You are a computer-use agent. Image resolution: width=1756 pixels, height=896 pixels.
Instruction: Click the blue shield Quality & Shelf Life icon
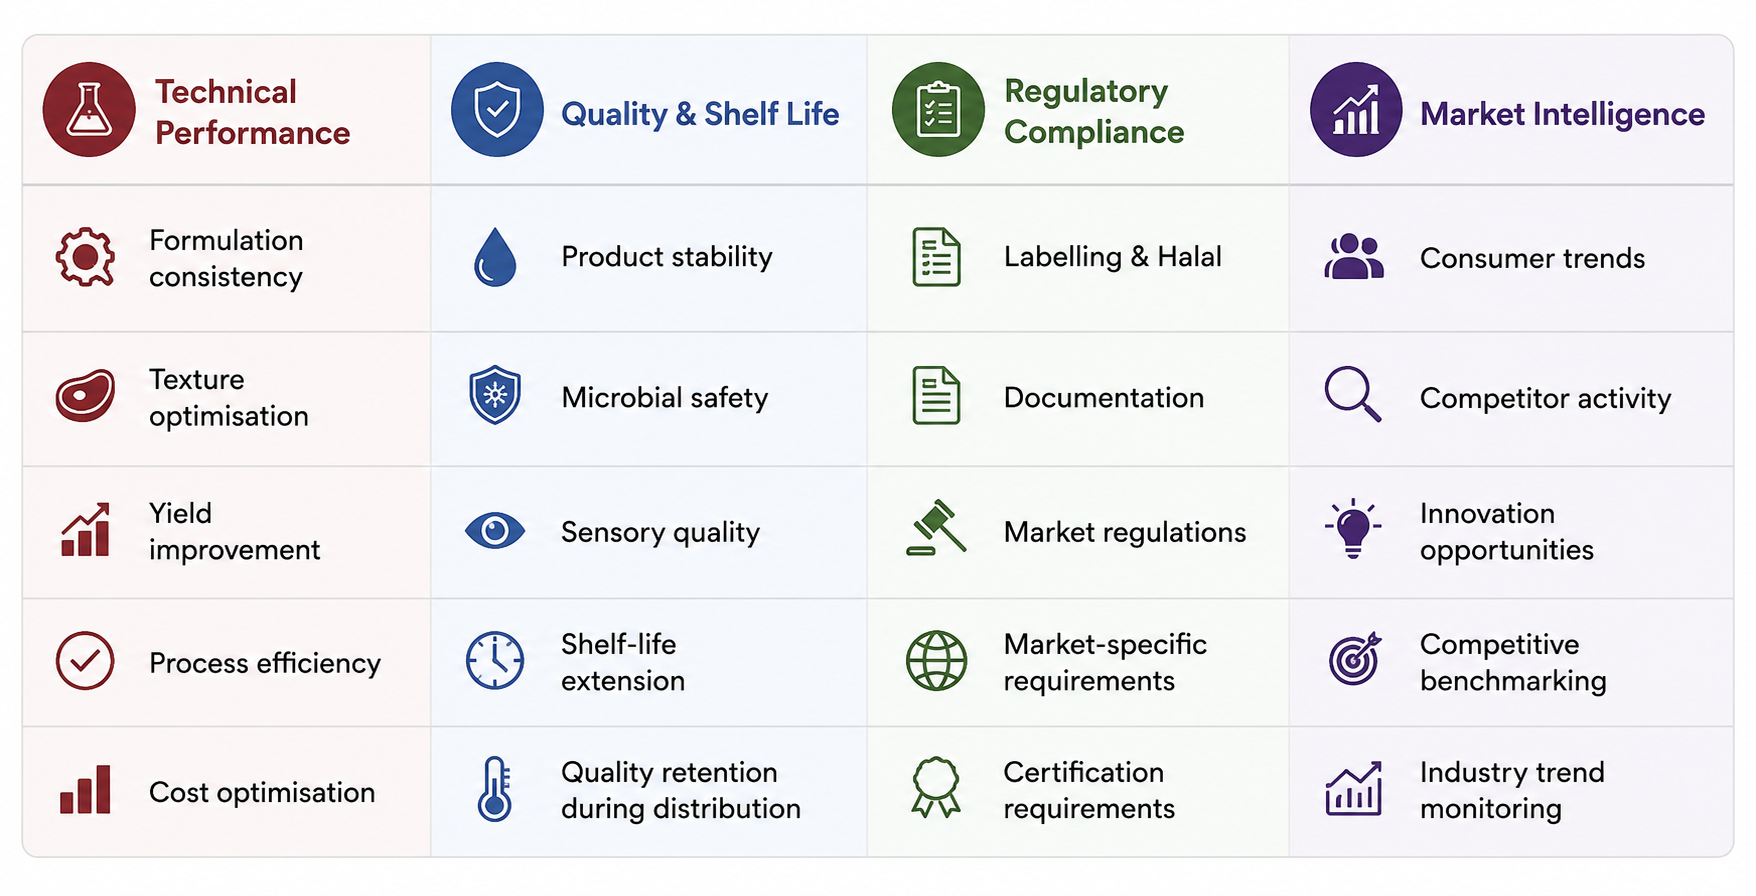(497, 110)
